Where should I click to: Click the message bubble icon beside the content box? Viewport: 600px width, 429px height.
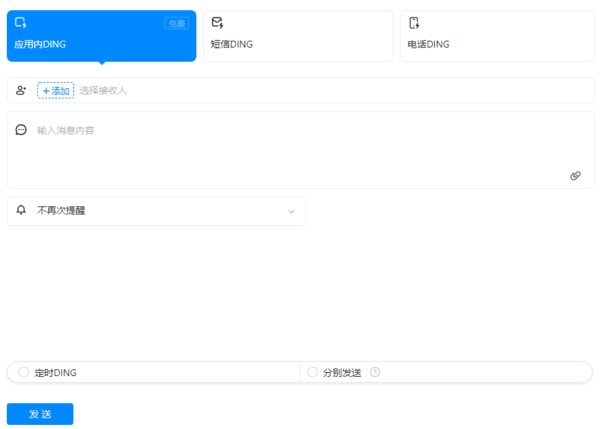[21, 130]
